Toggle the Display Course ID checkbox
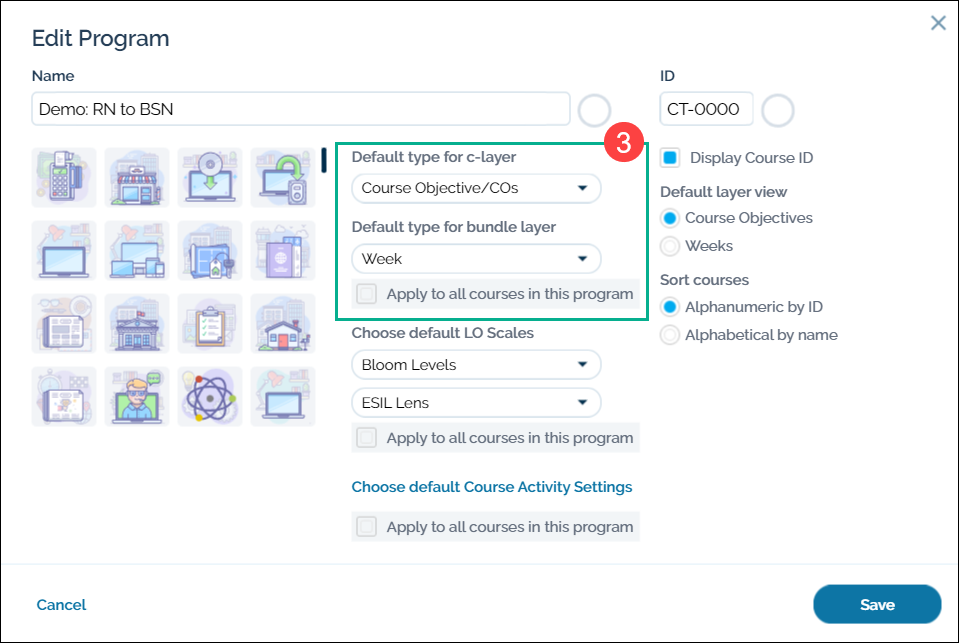 670,158
